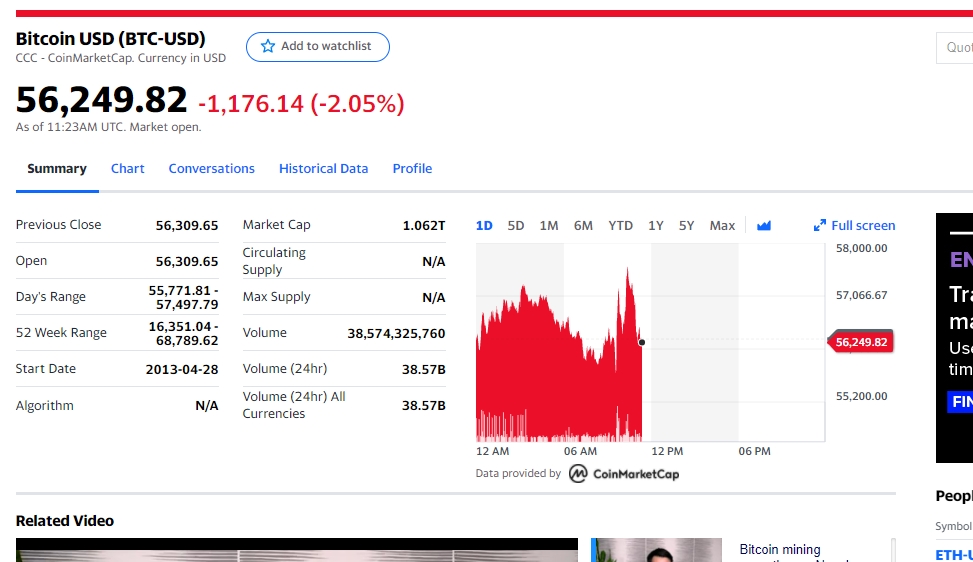This screenshot has height=562, width=973.
Task: Click the Market Cap value 1.062T
Action: 424,226
